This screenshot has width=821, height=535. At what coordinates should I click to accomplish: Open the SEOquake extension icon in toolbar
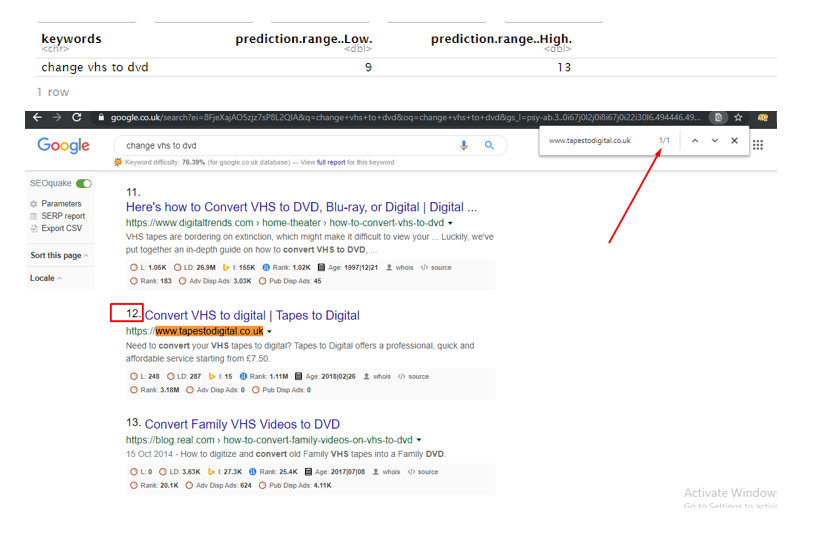pyautogui.click(x=762, y=117)
